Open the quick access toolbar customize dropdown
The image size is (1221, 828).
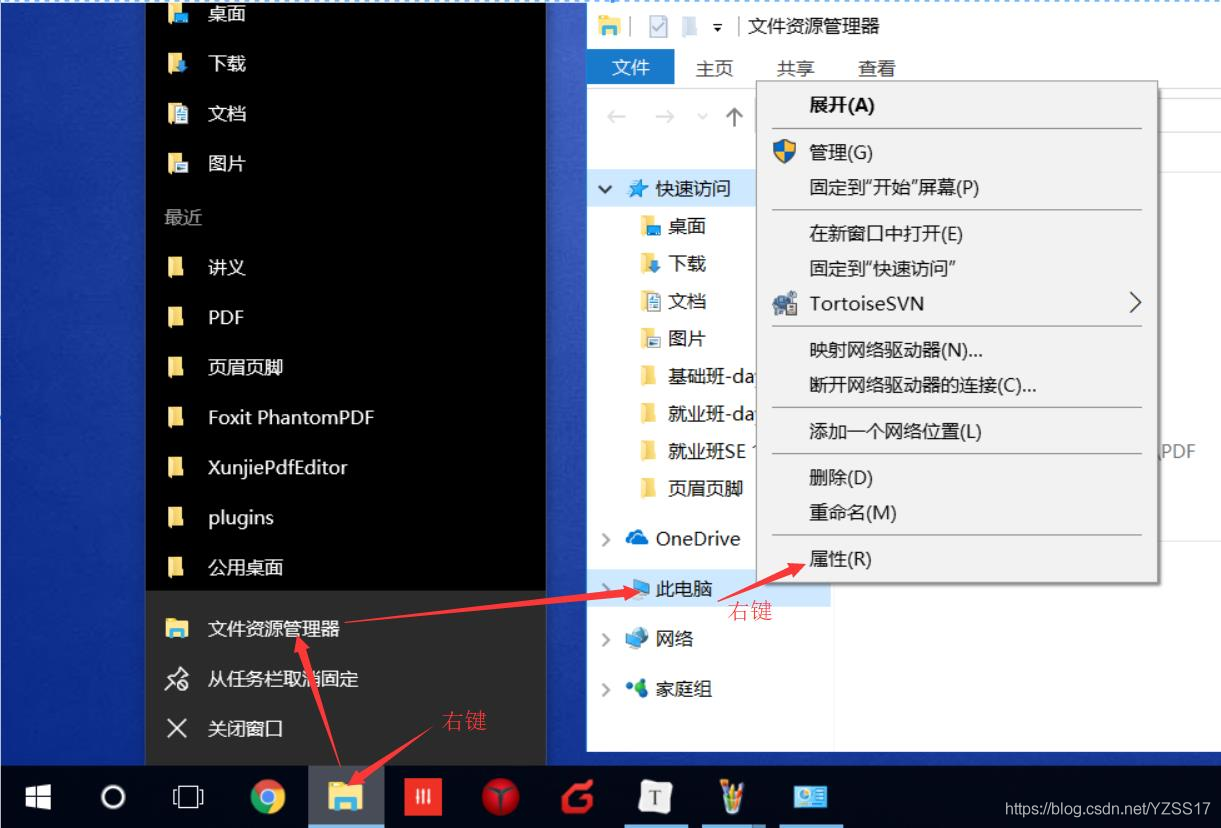tap(717, 28)
